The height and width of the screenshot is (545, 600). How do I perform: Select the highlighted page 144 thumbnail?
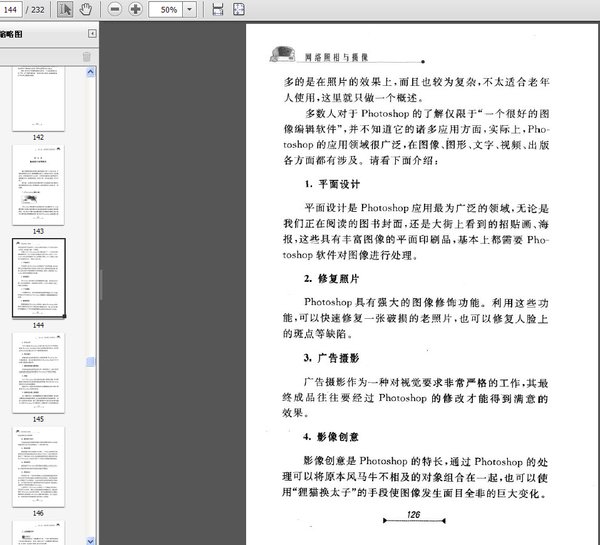point(39,278)
